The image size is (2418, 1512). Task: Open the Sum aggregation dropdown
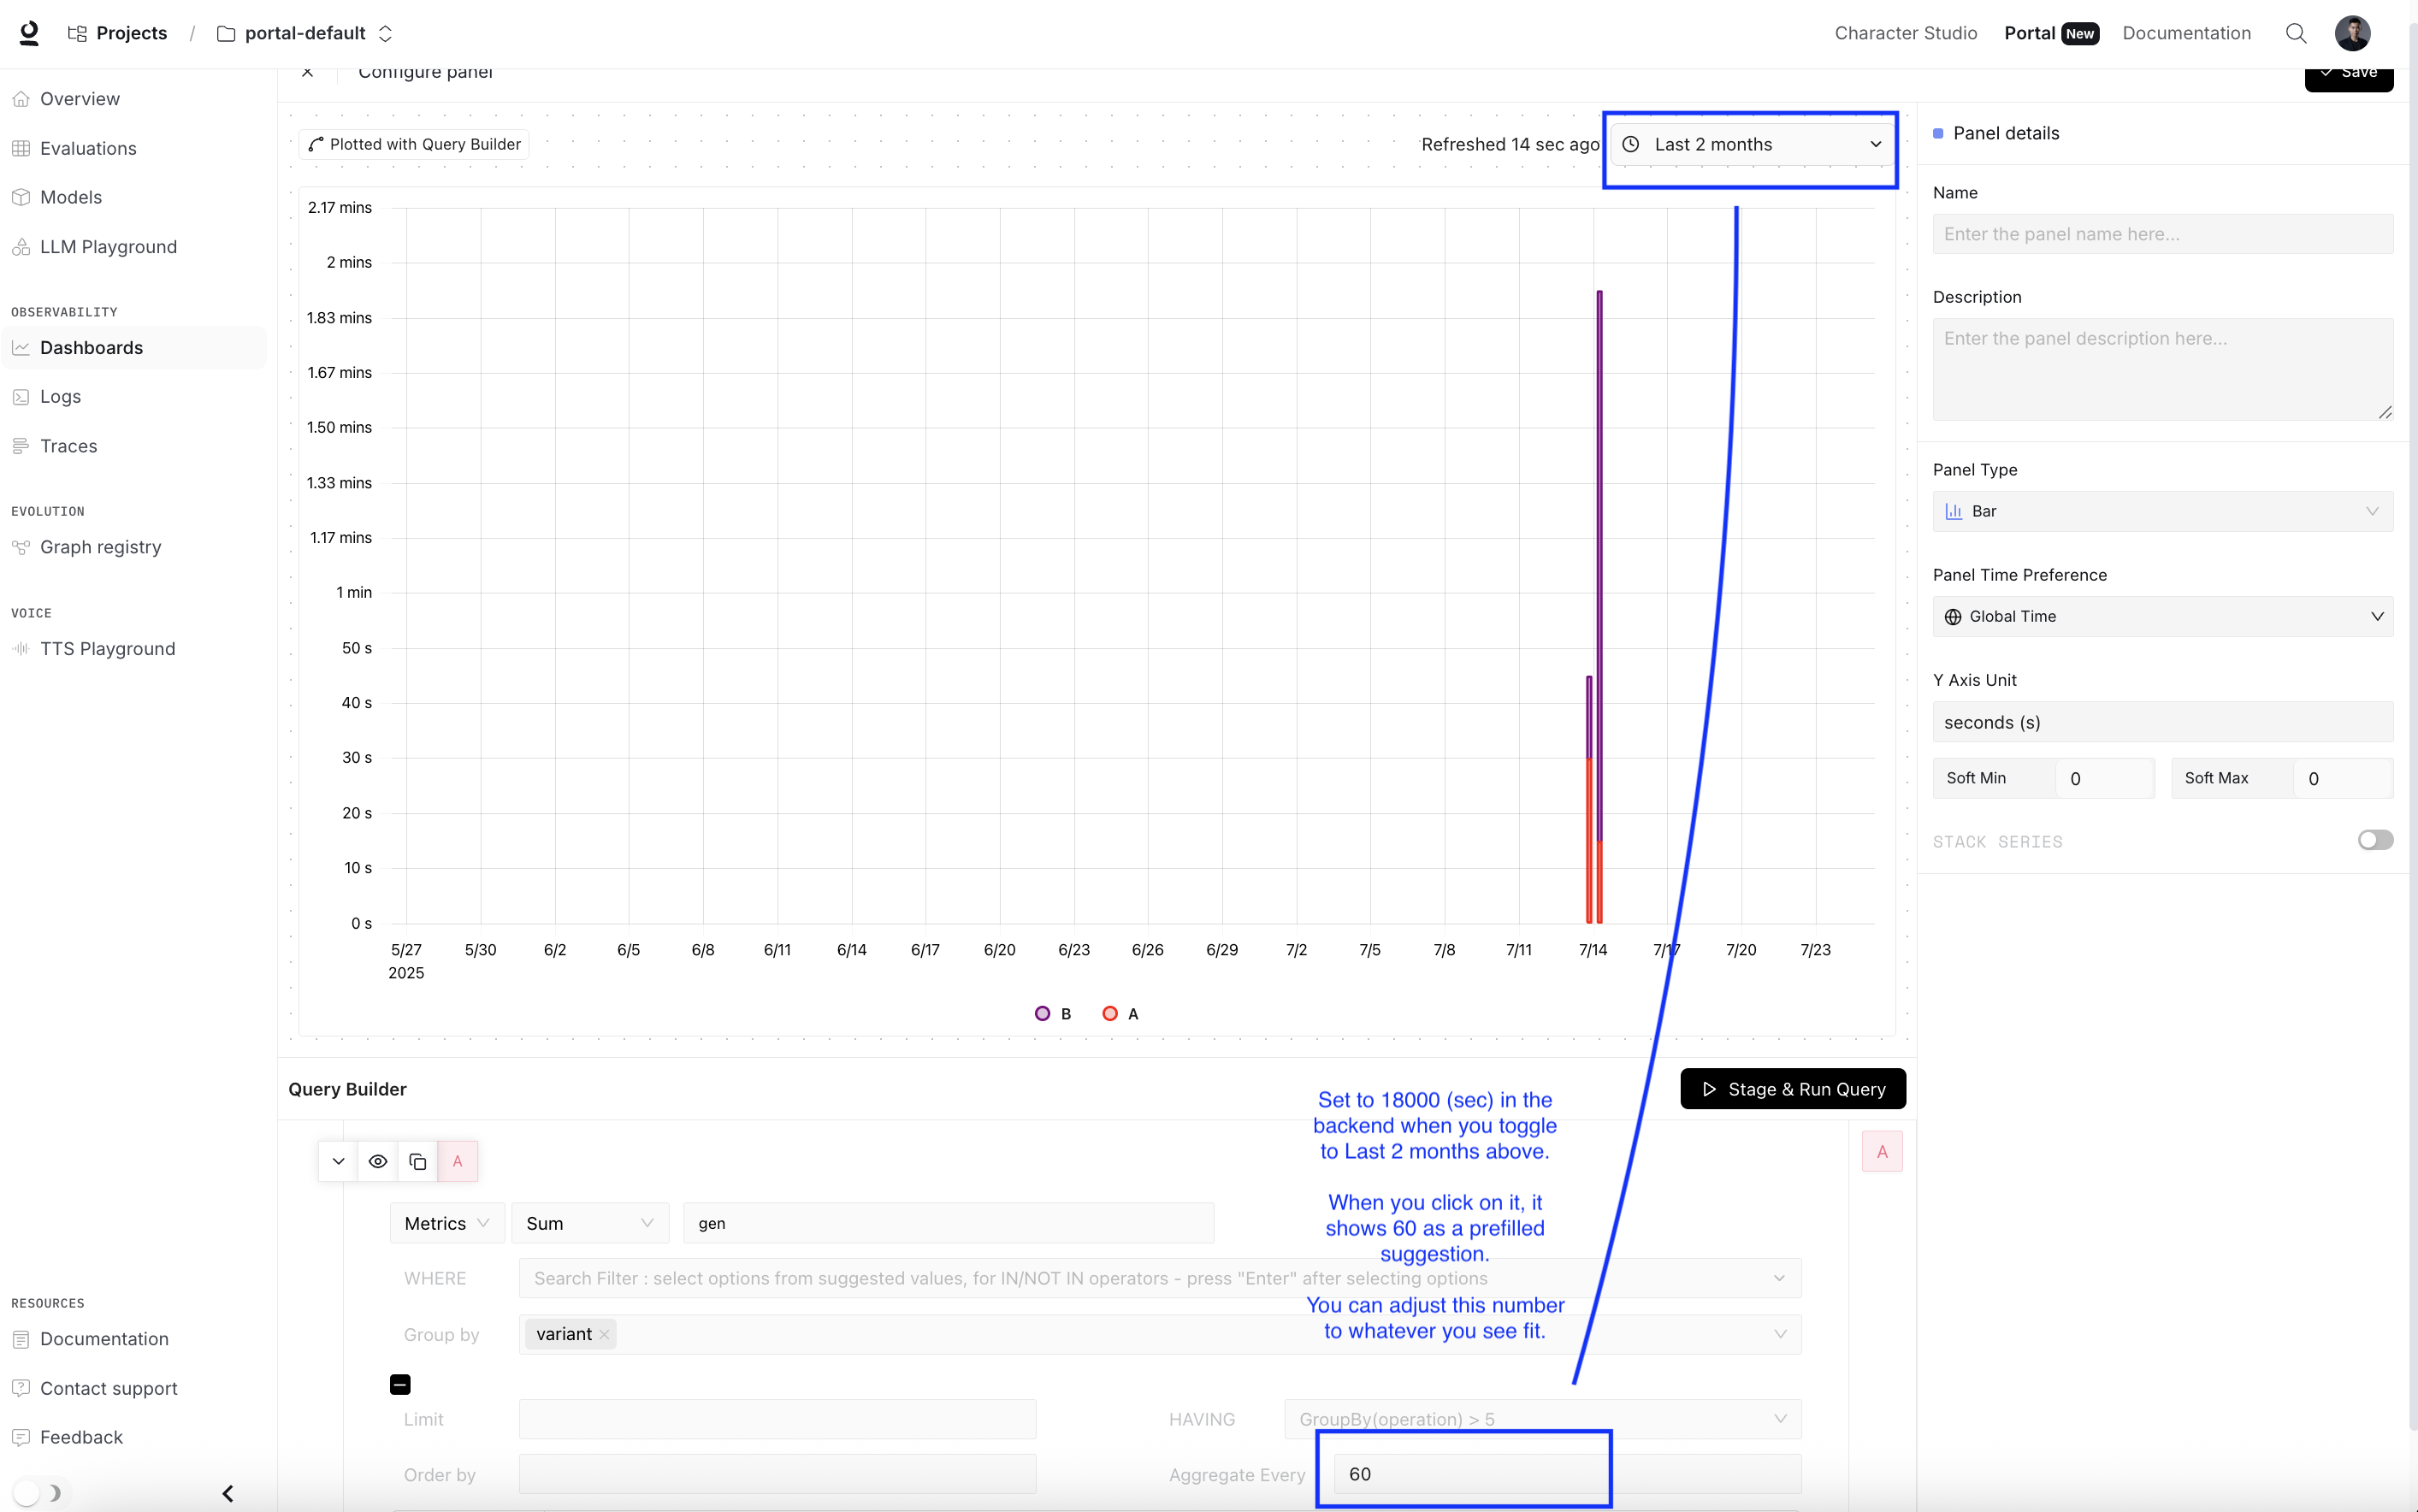tap(589, 1223)
